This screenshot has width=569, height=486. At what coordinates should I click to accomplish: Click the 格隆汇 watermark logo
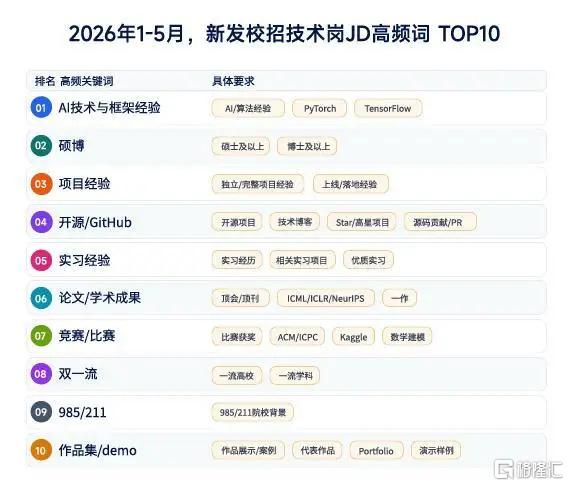(x=528, y=470)
